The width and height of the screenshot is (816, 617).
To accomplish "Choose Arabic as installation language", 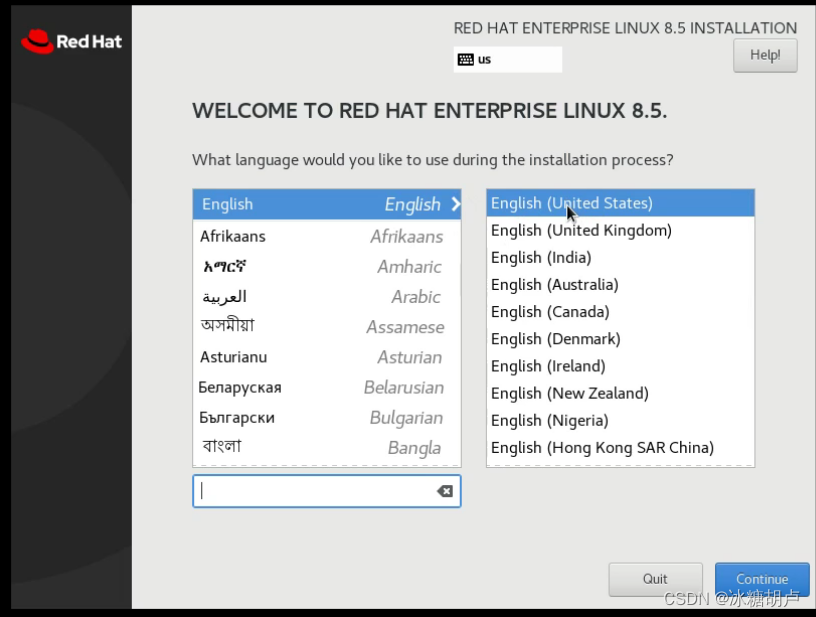I will 300,296.
